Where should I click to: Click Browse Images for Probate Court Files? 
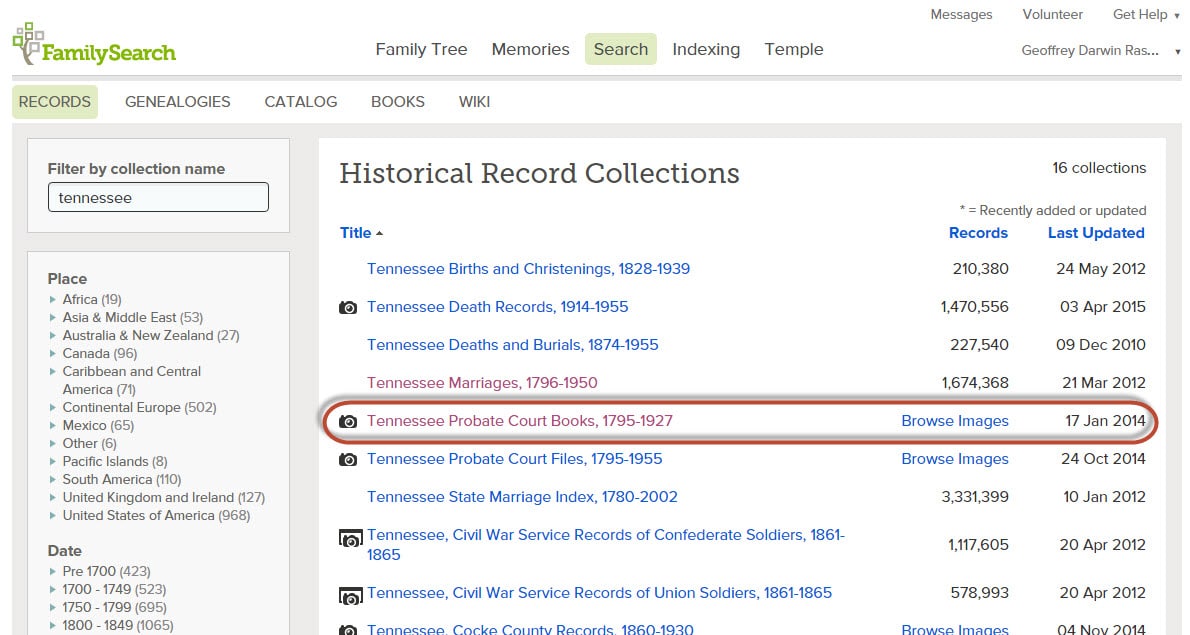(x=955, y=458)
